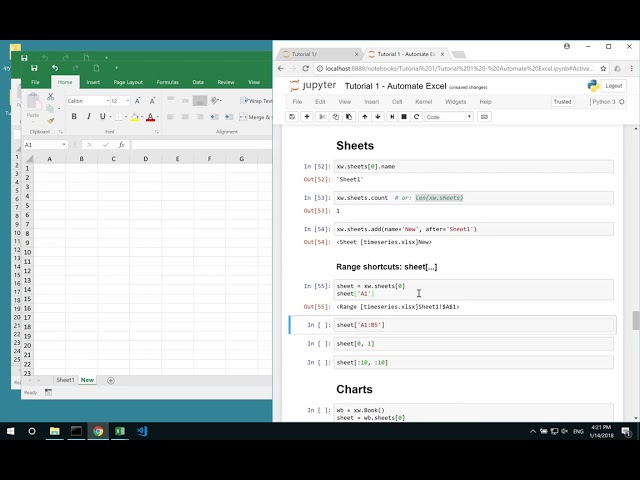Expand the Fill Color dropdown arrow

tap(142, 117)
